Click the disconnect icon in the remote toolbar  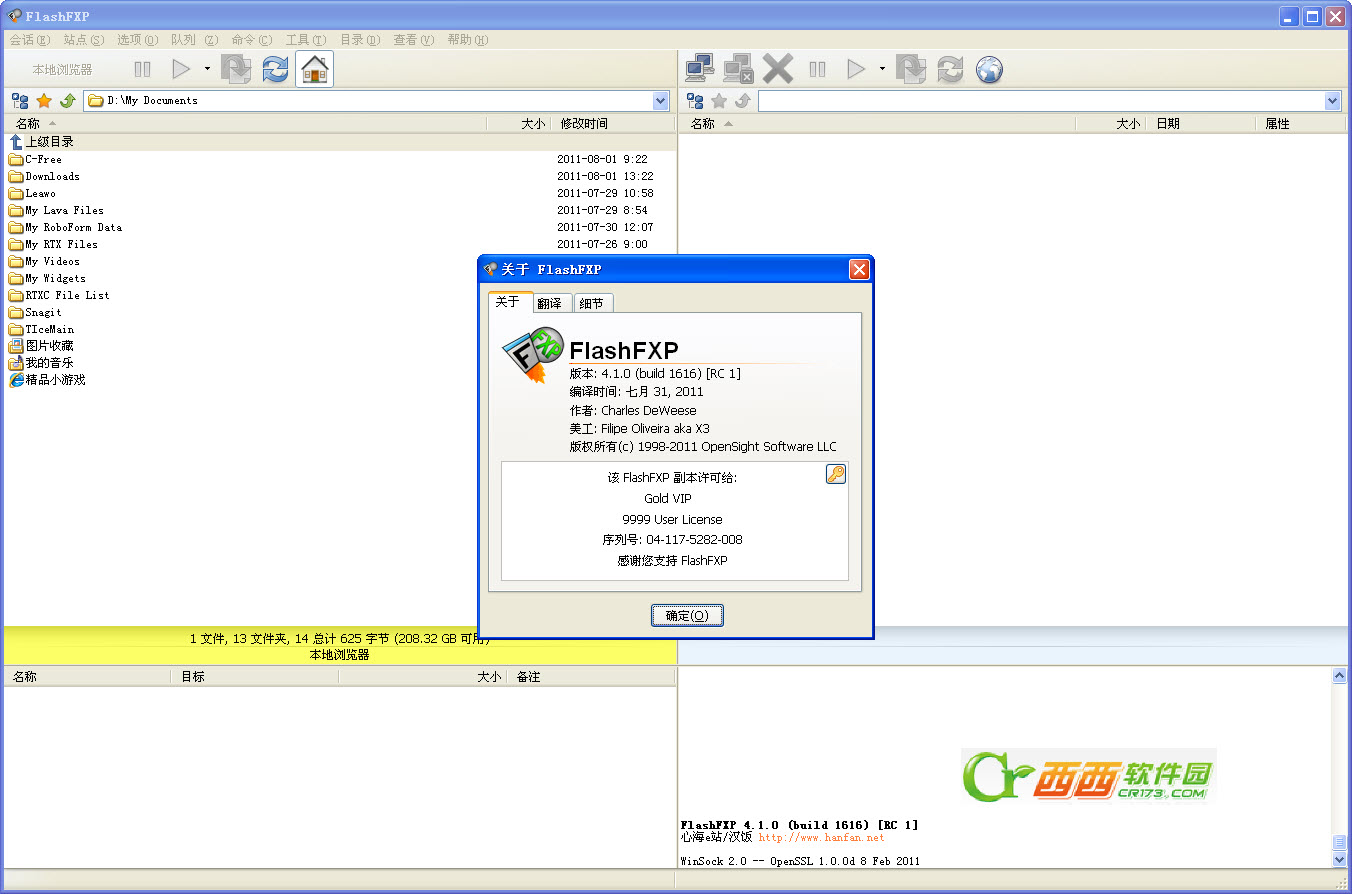click(x=738, y=69)
